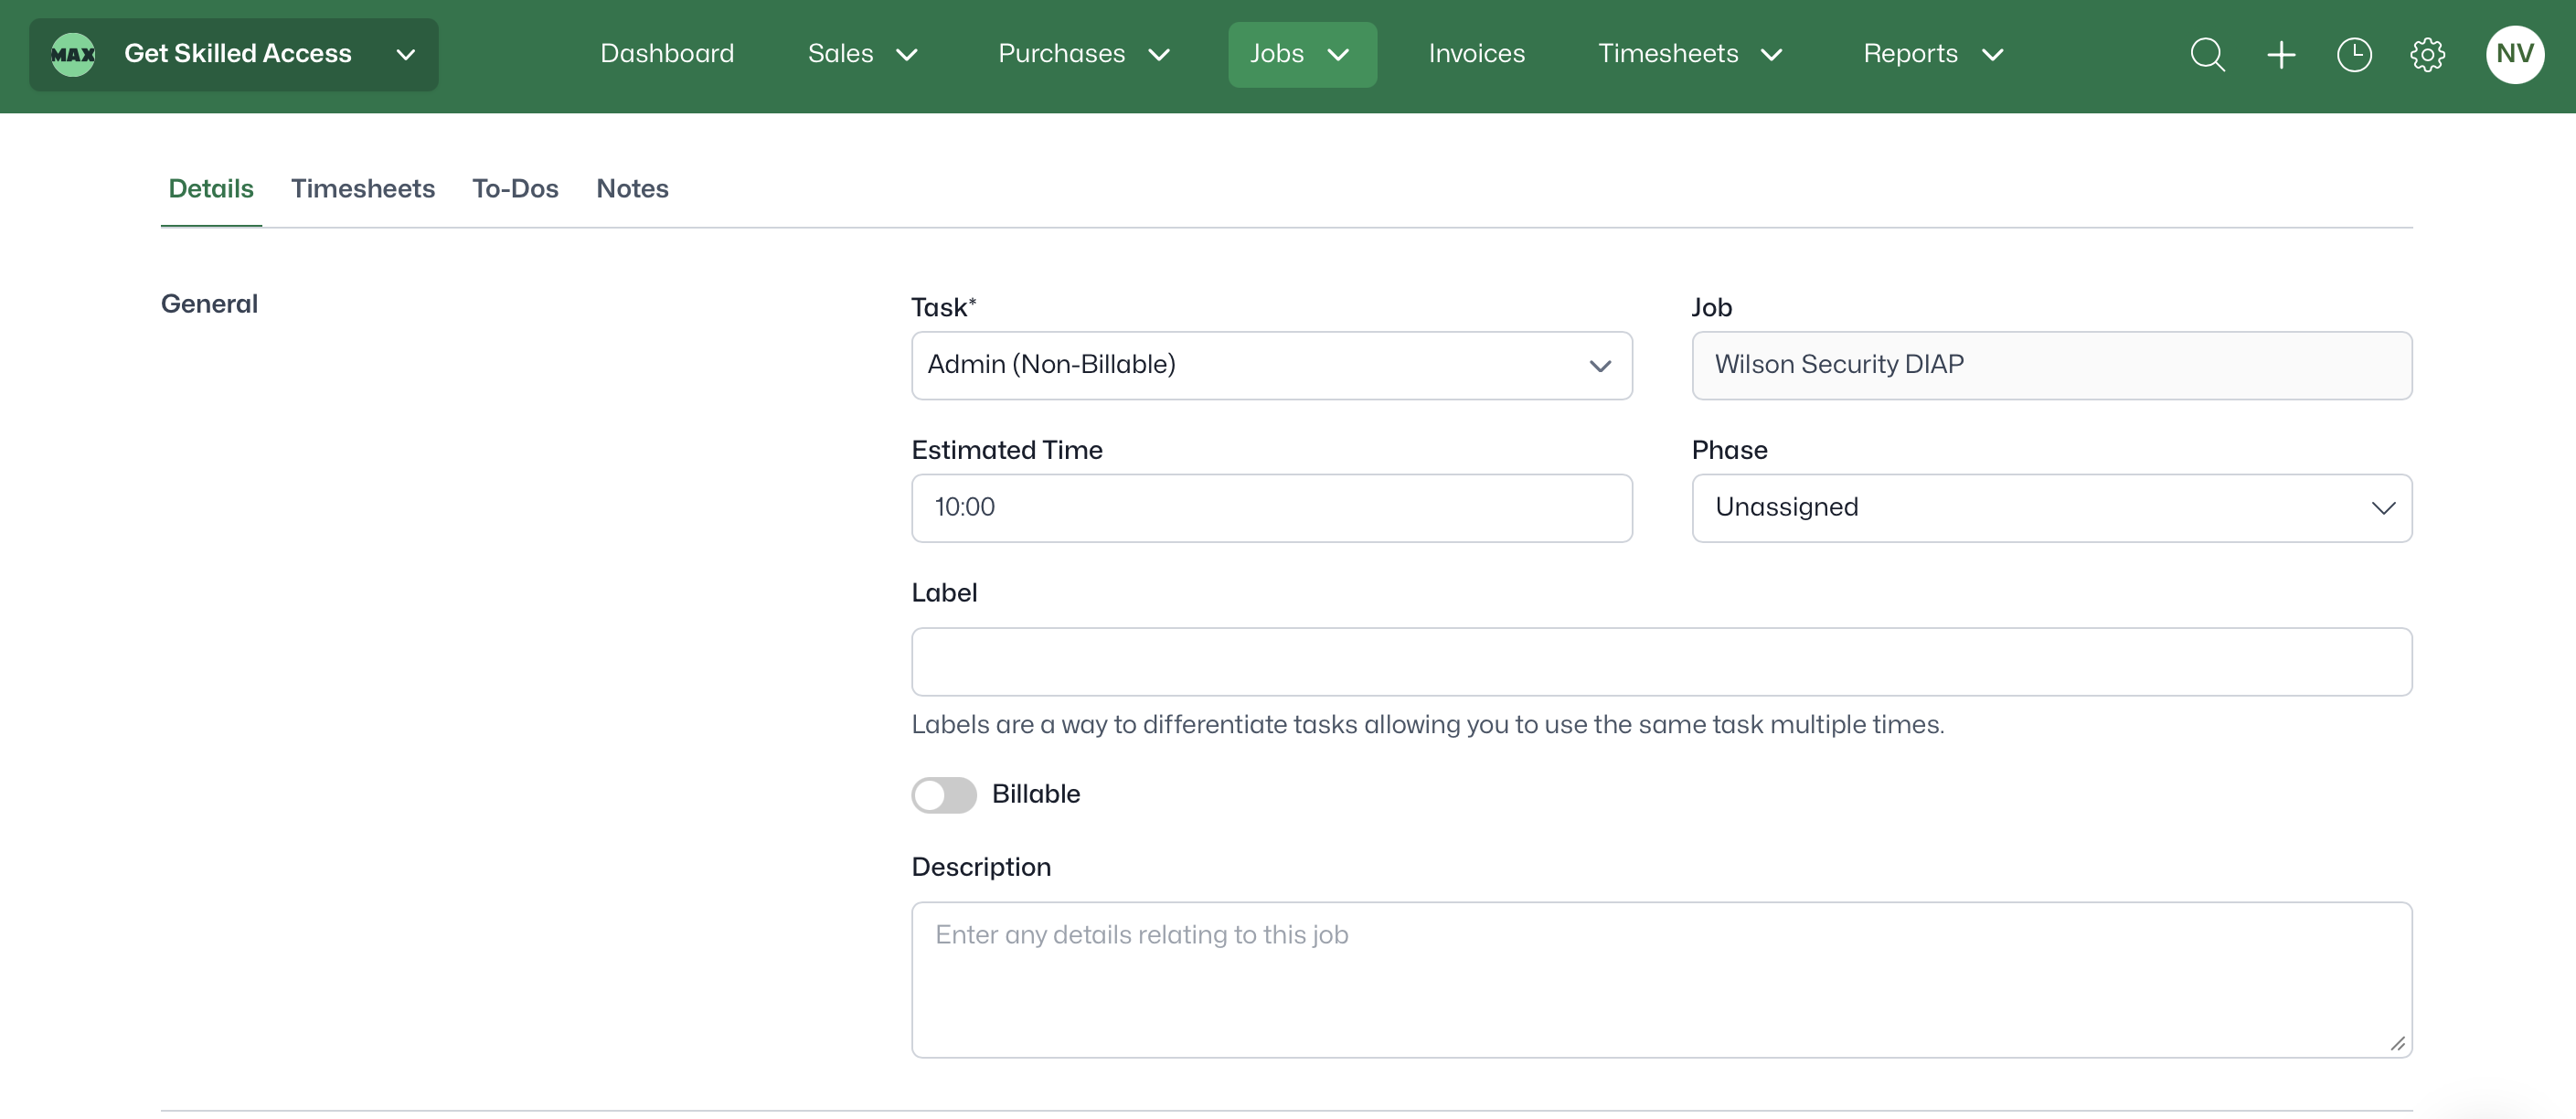Switch to the Timesheets tab under job
Image resolution: width=2576 pixels, height=1119 pixels.
tap(363, 189)
